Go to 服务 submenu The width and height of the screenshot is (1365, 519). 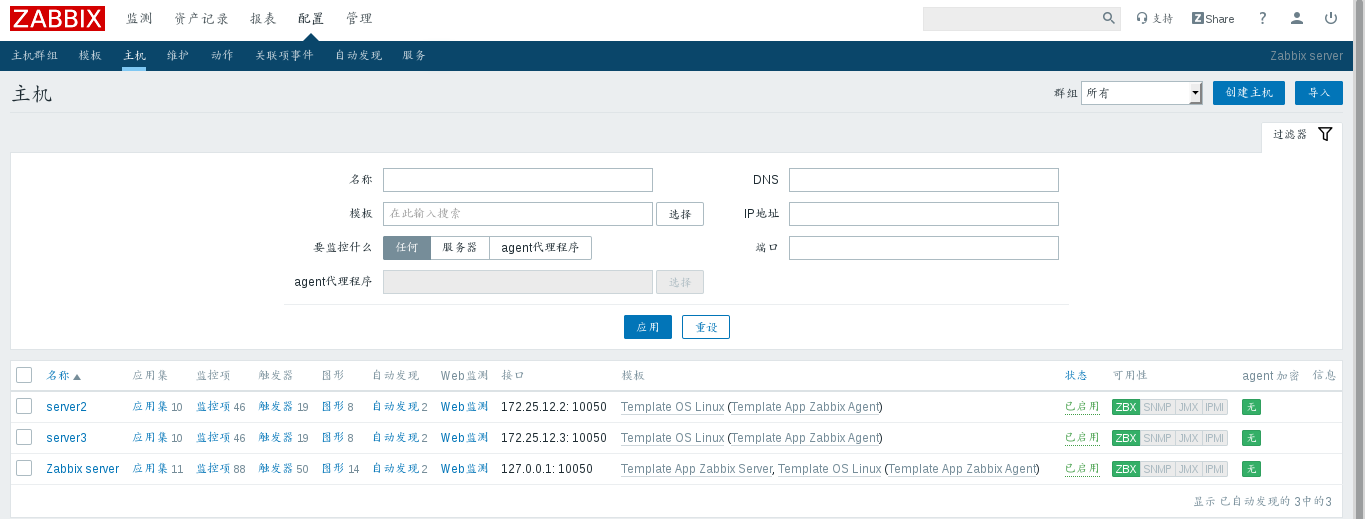point(414,56)
